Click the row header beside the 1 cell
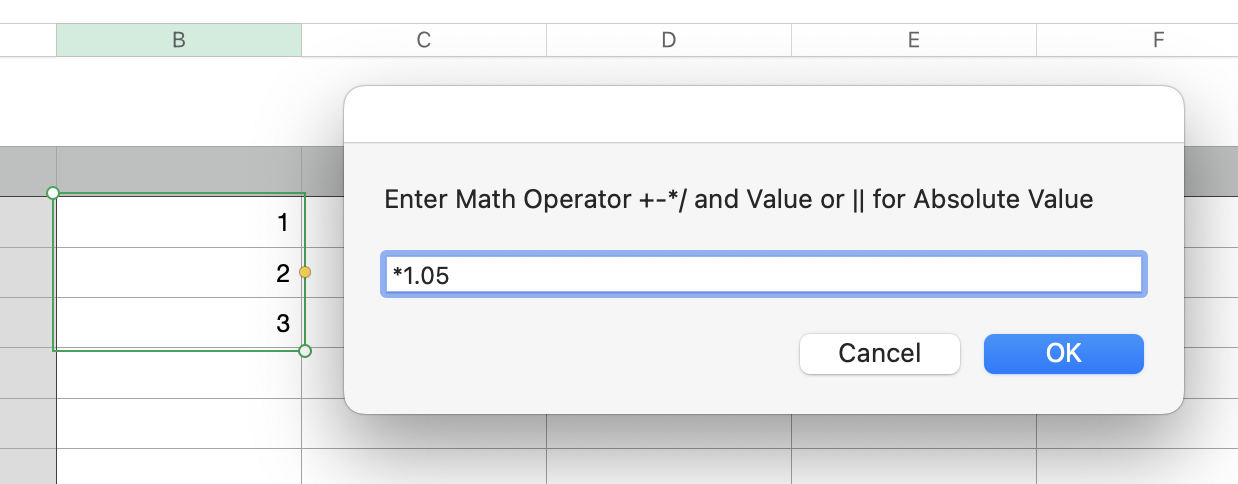This screenshot has width=1238, height=484. click(x=28, y=222)
